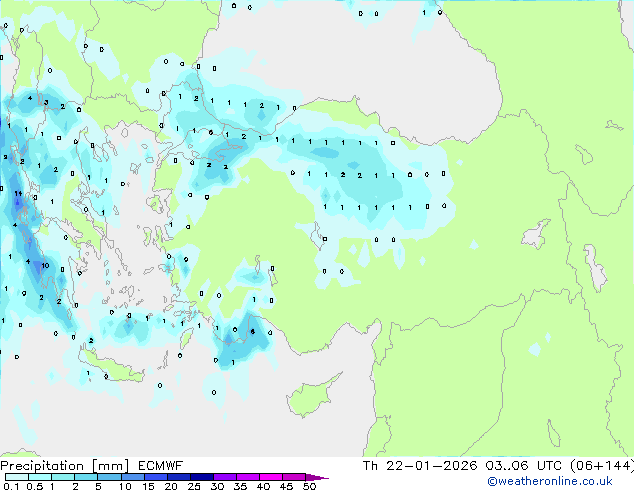The image size is (634, 490).
Task: Click the legend's purple over-50 arrow tip
Action: click(317, 477)
